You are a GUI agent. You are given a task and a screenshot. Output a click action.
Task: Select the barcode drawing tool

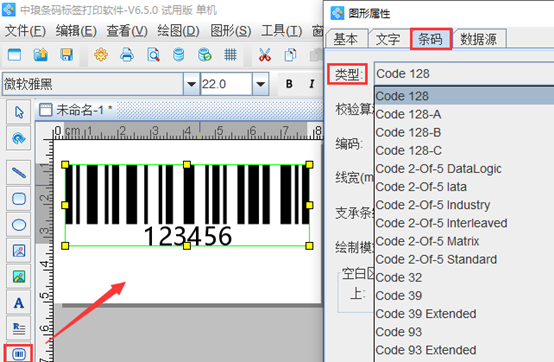(x=19, y=354)
